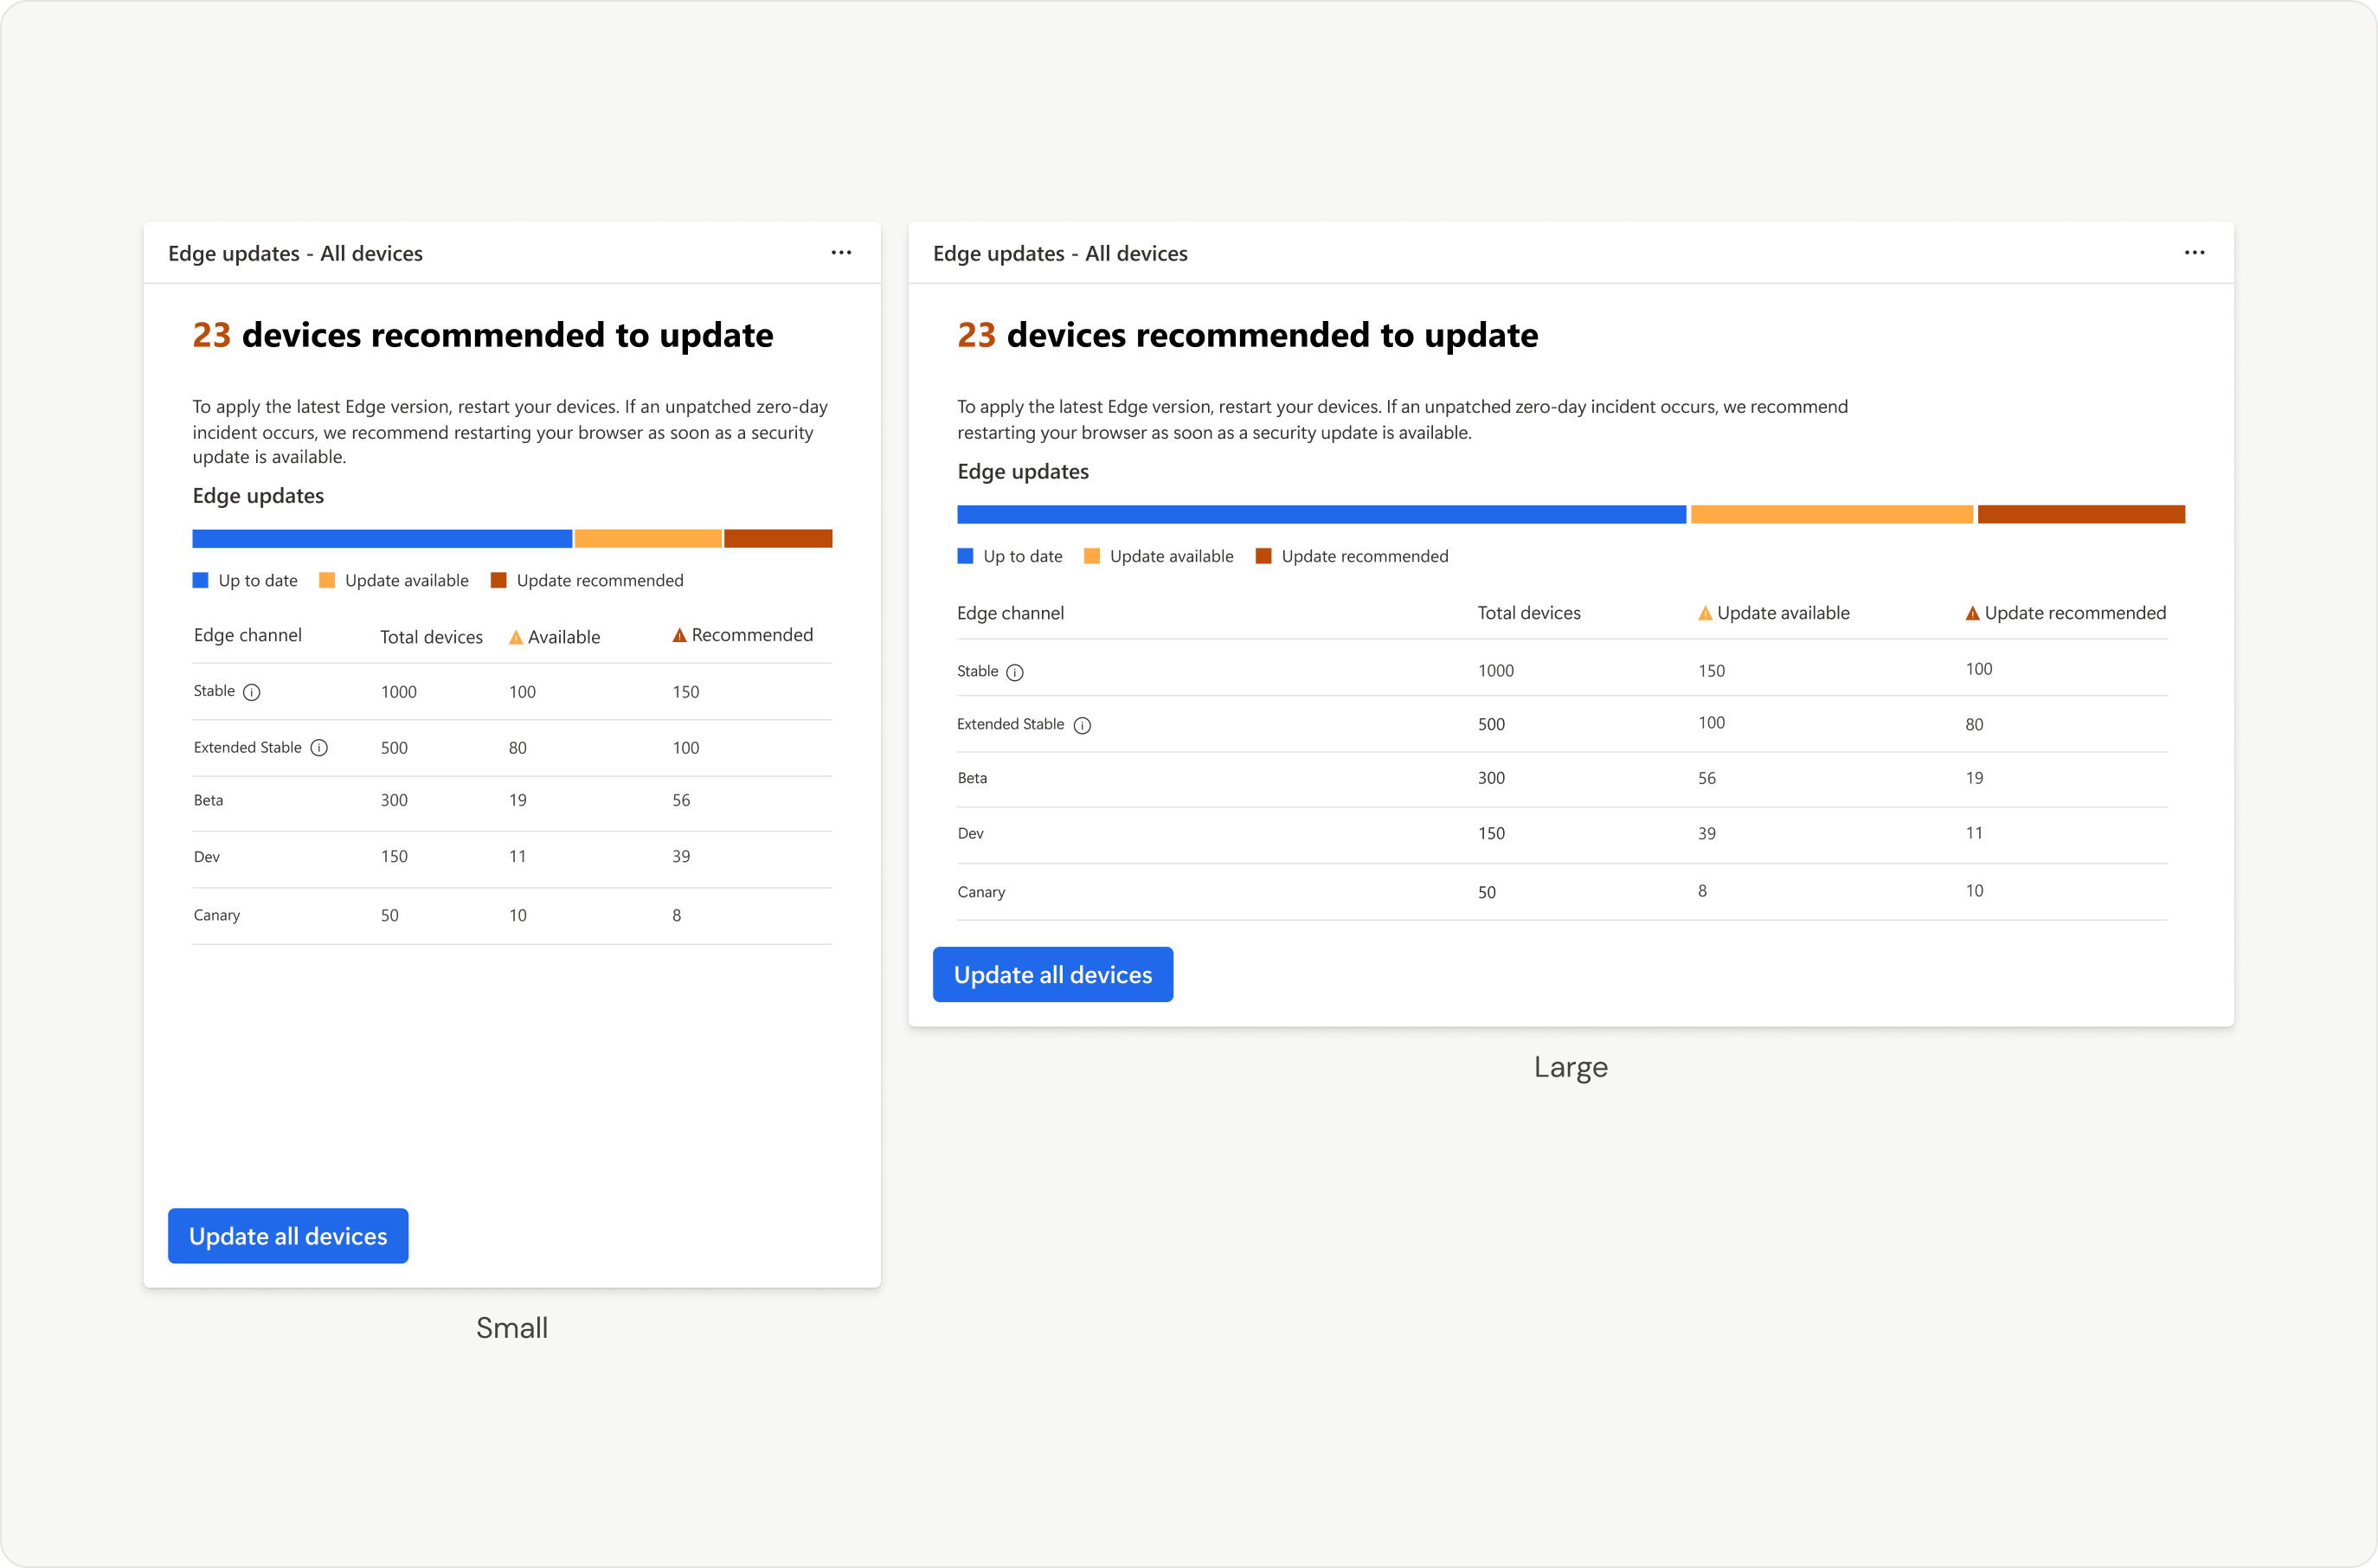Select Stable row label in Small card

click(214, 691)
